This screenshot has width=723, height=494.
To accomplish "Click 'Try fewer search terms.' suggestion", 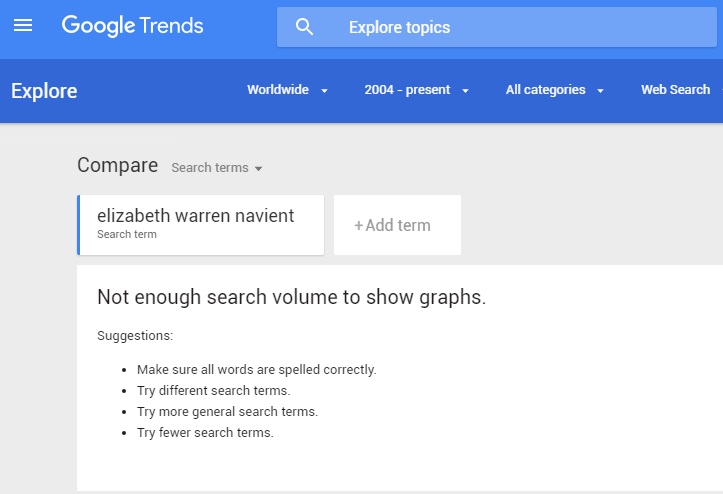I will coord(205,433).
